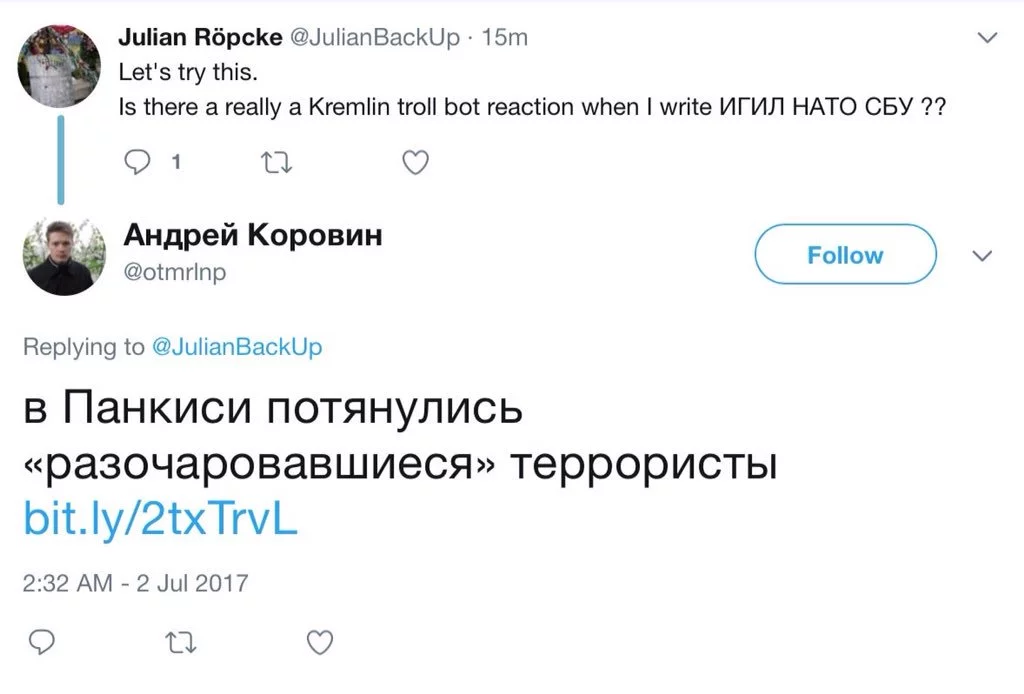The image size is (1024, 694).
Task: Like the tweet about Панкиси
Action: coord(318,641)
